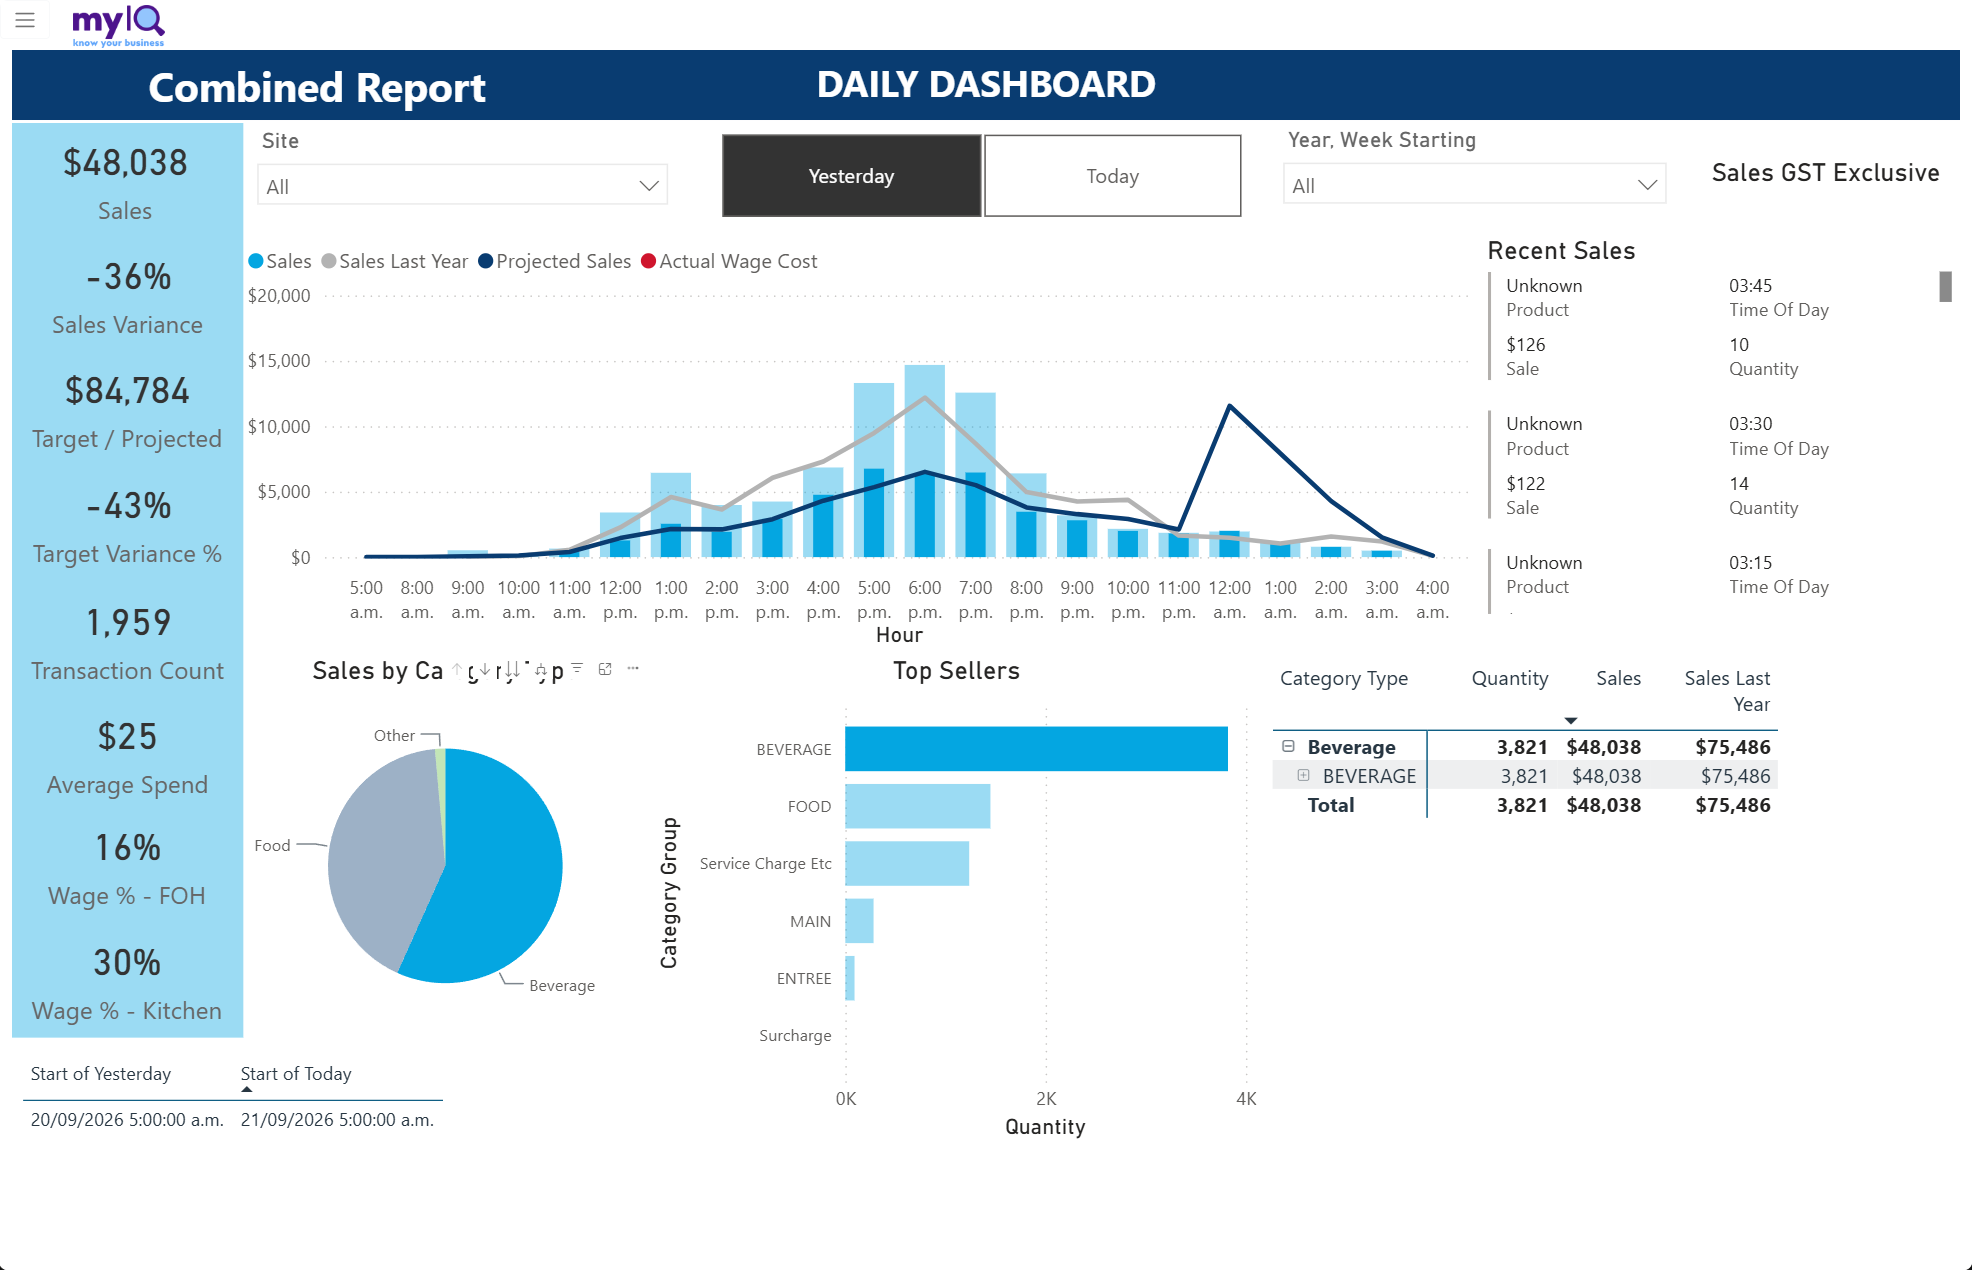Click the 10 Quantity value in Recent Sales
The width and height of the screenshot is (1972, 1270).
click(x=1739, y=344)
